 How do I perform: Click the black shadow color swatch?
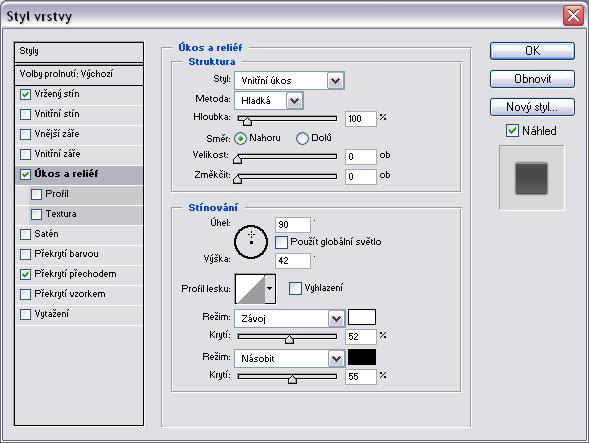click(362, 357)
